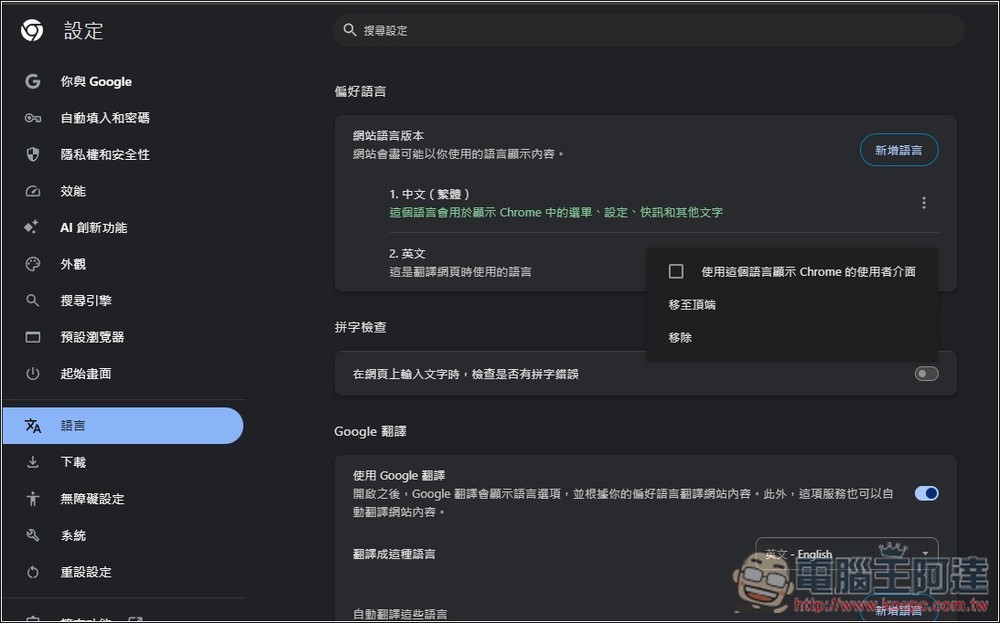Click the shield icon for 隱私權和安全性
The width and height of the screenshot is (1000, 623).
tap(33, 154)
